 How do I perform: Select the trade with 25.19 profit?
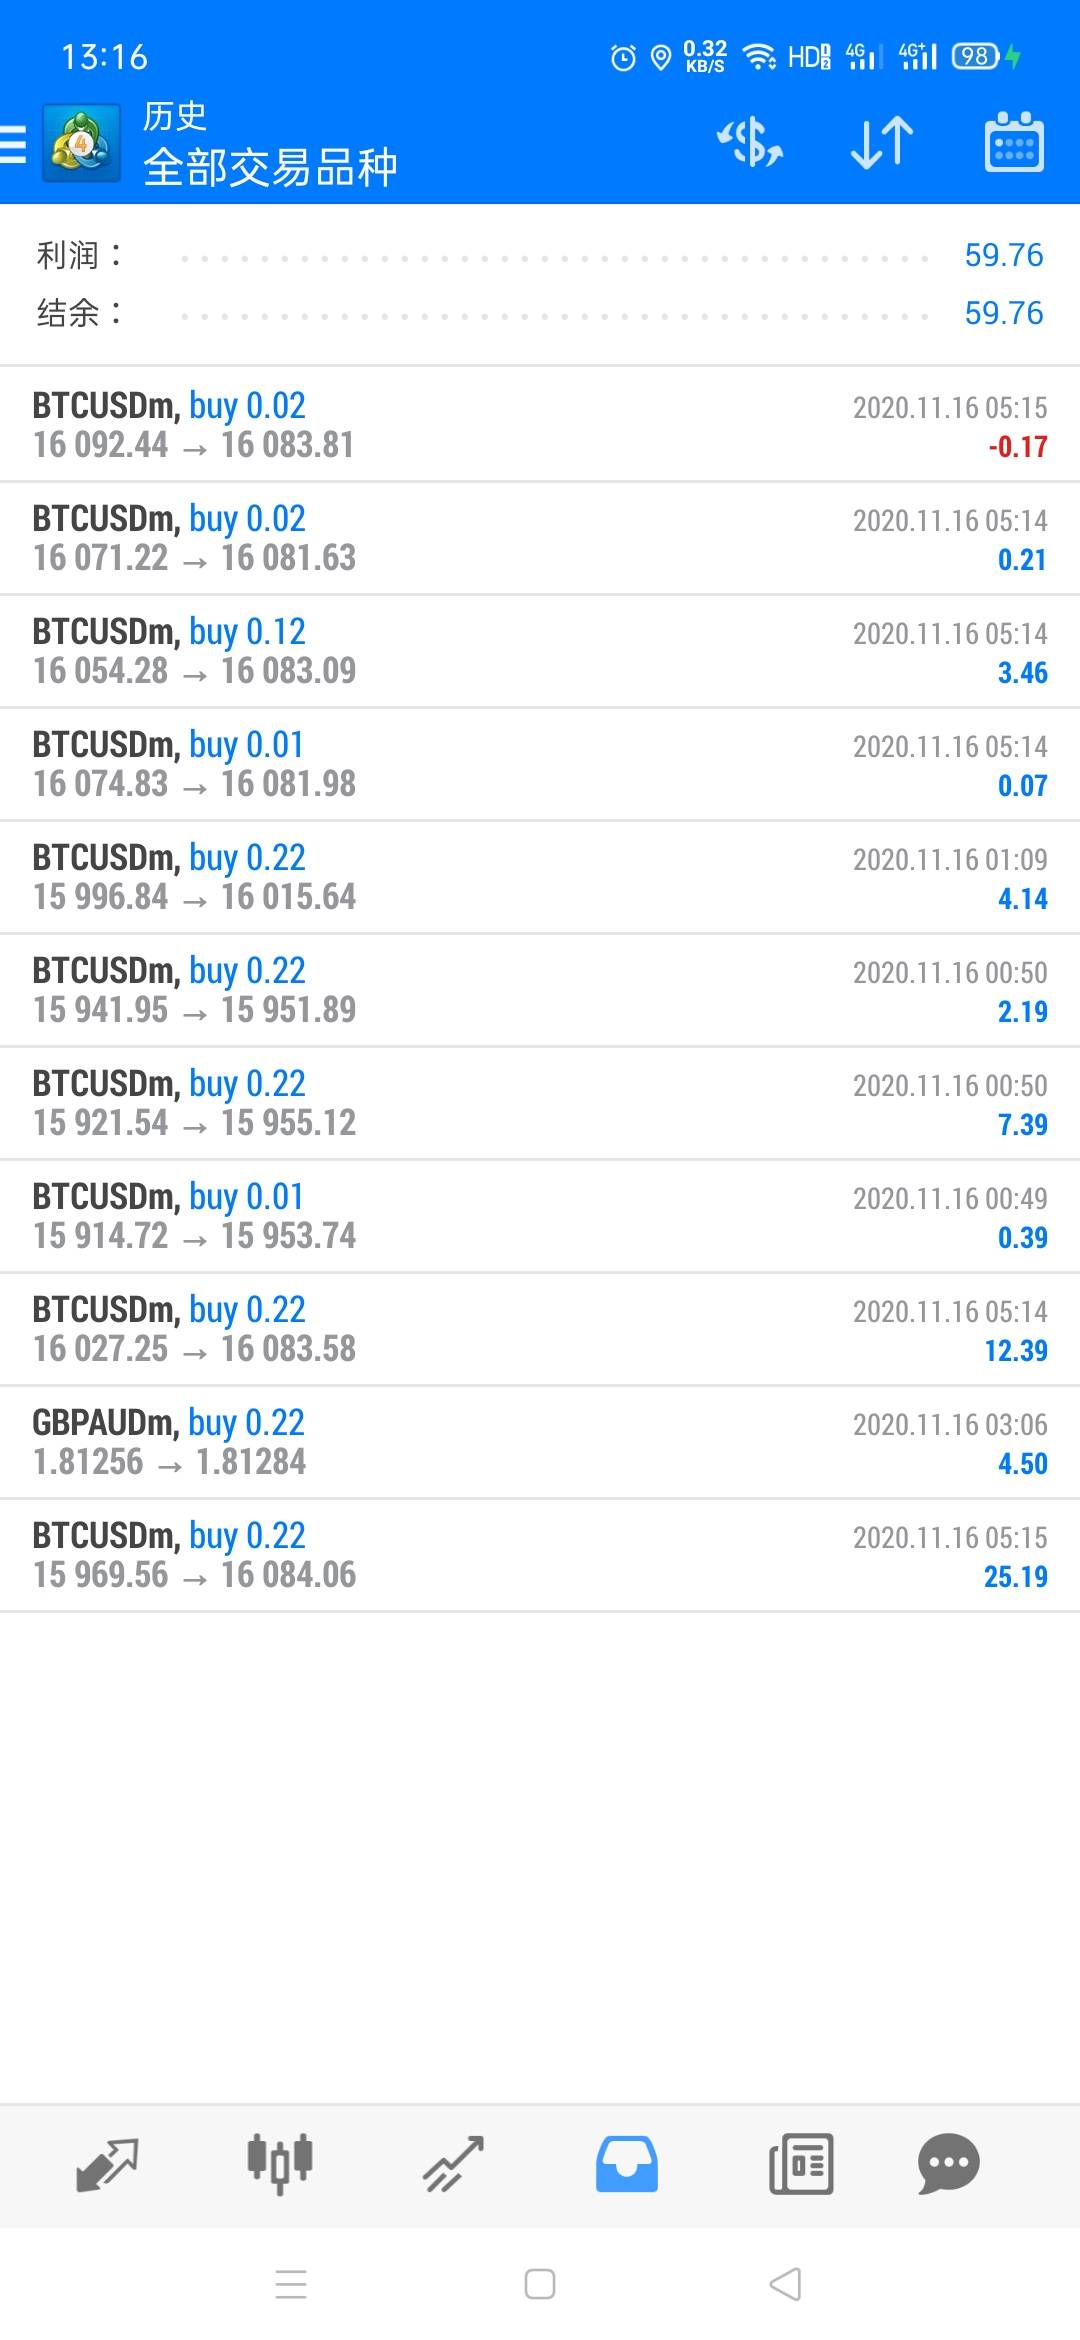pos(540,1555)
